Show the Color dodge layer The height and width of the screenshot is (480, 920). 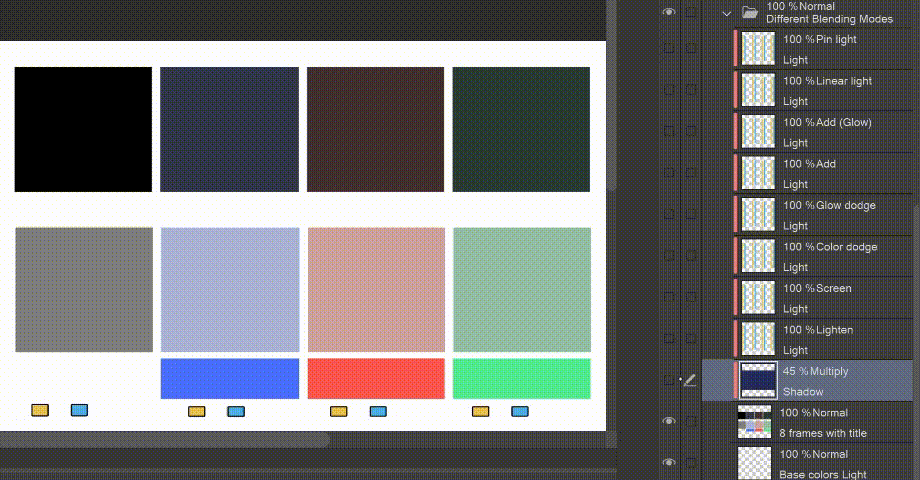tap(669, 256)
